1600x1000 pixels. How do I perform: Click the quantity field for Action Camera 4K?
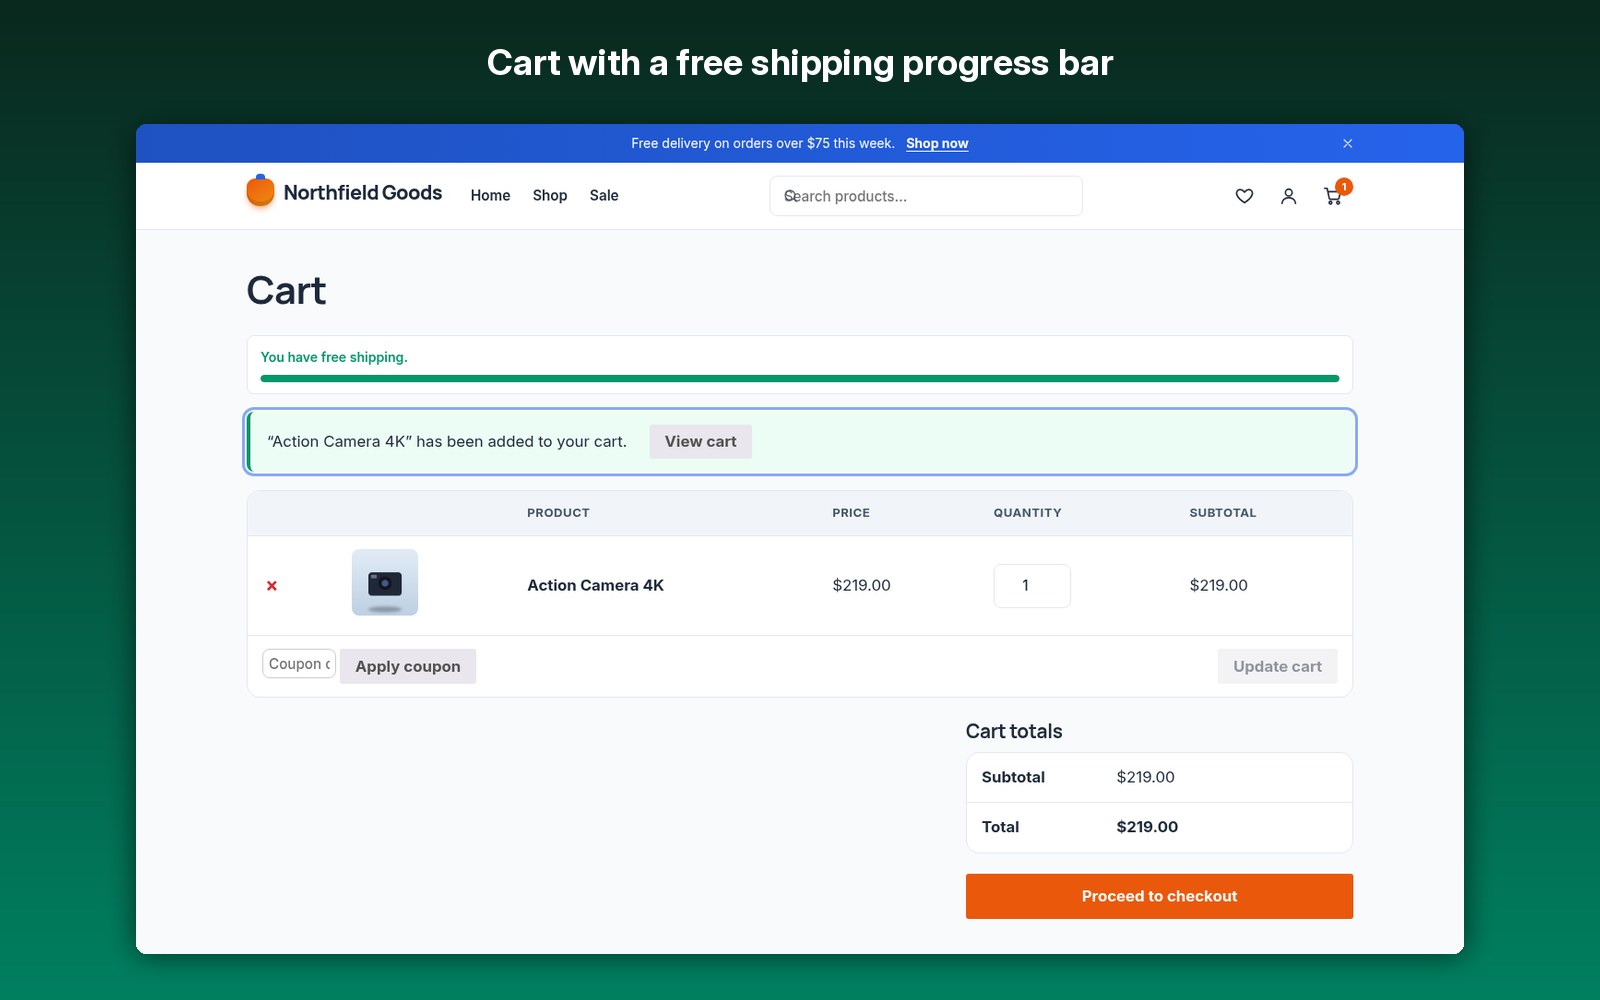tap(1032, 586)
